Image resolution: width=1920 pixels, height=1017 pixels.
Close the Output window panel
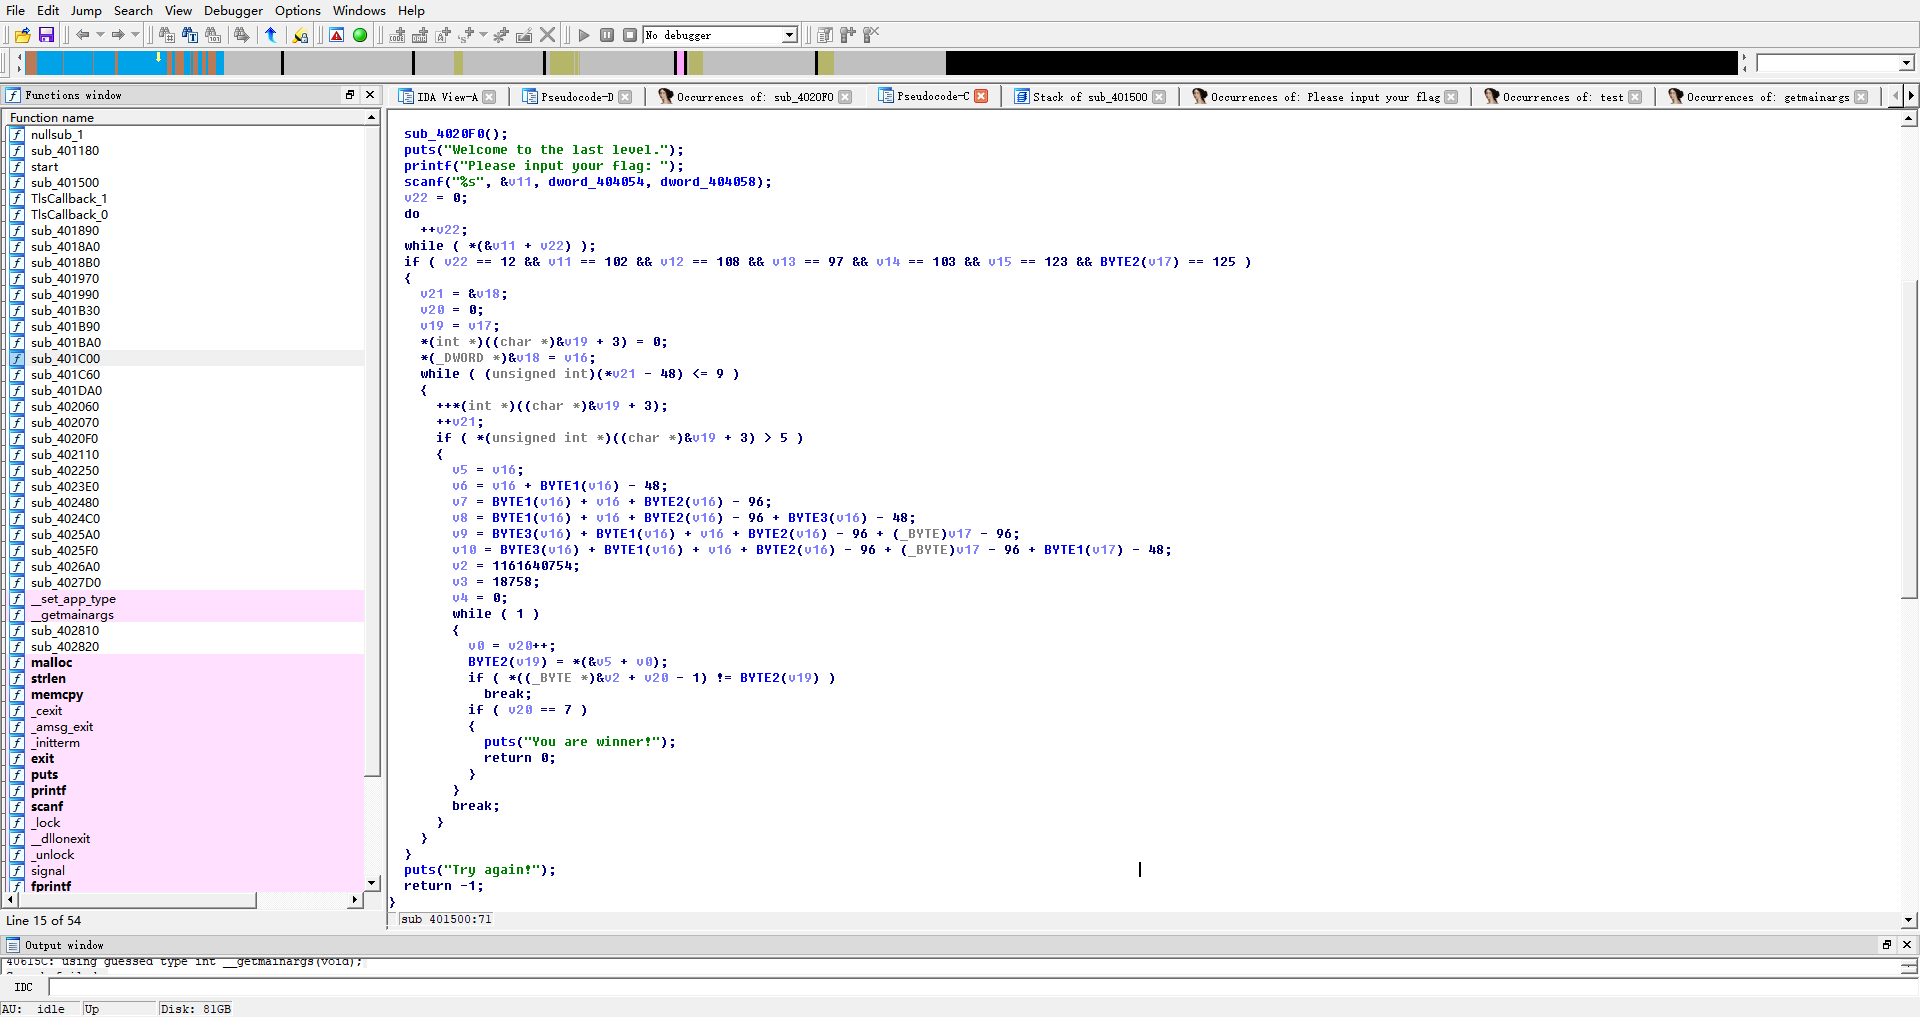coord(1906,944)
